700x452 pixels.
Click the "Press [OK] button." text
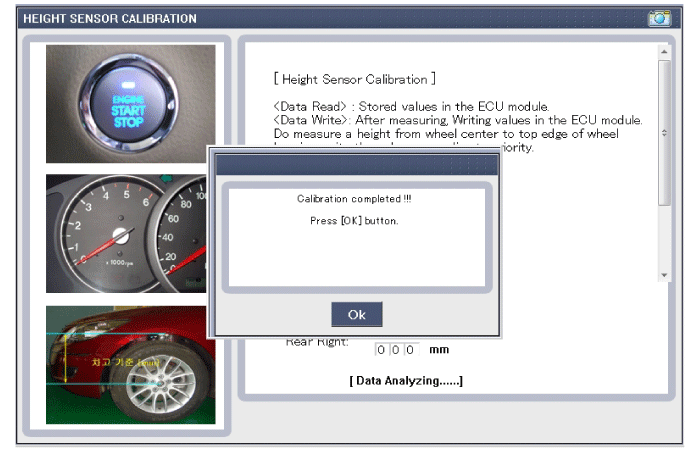point(354,220)
